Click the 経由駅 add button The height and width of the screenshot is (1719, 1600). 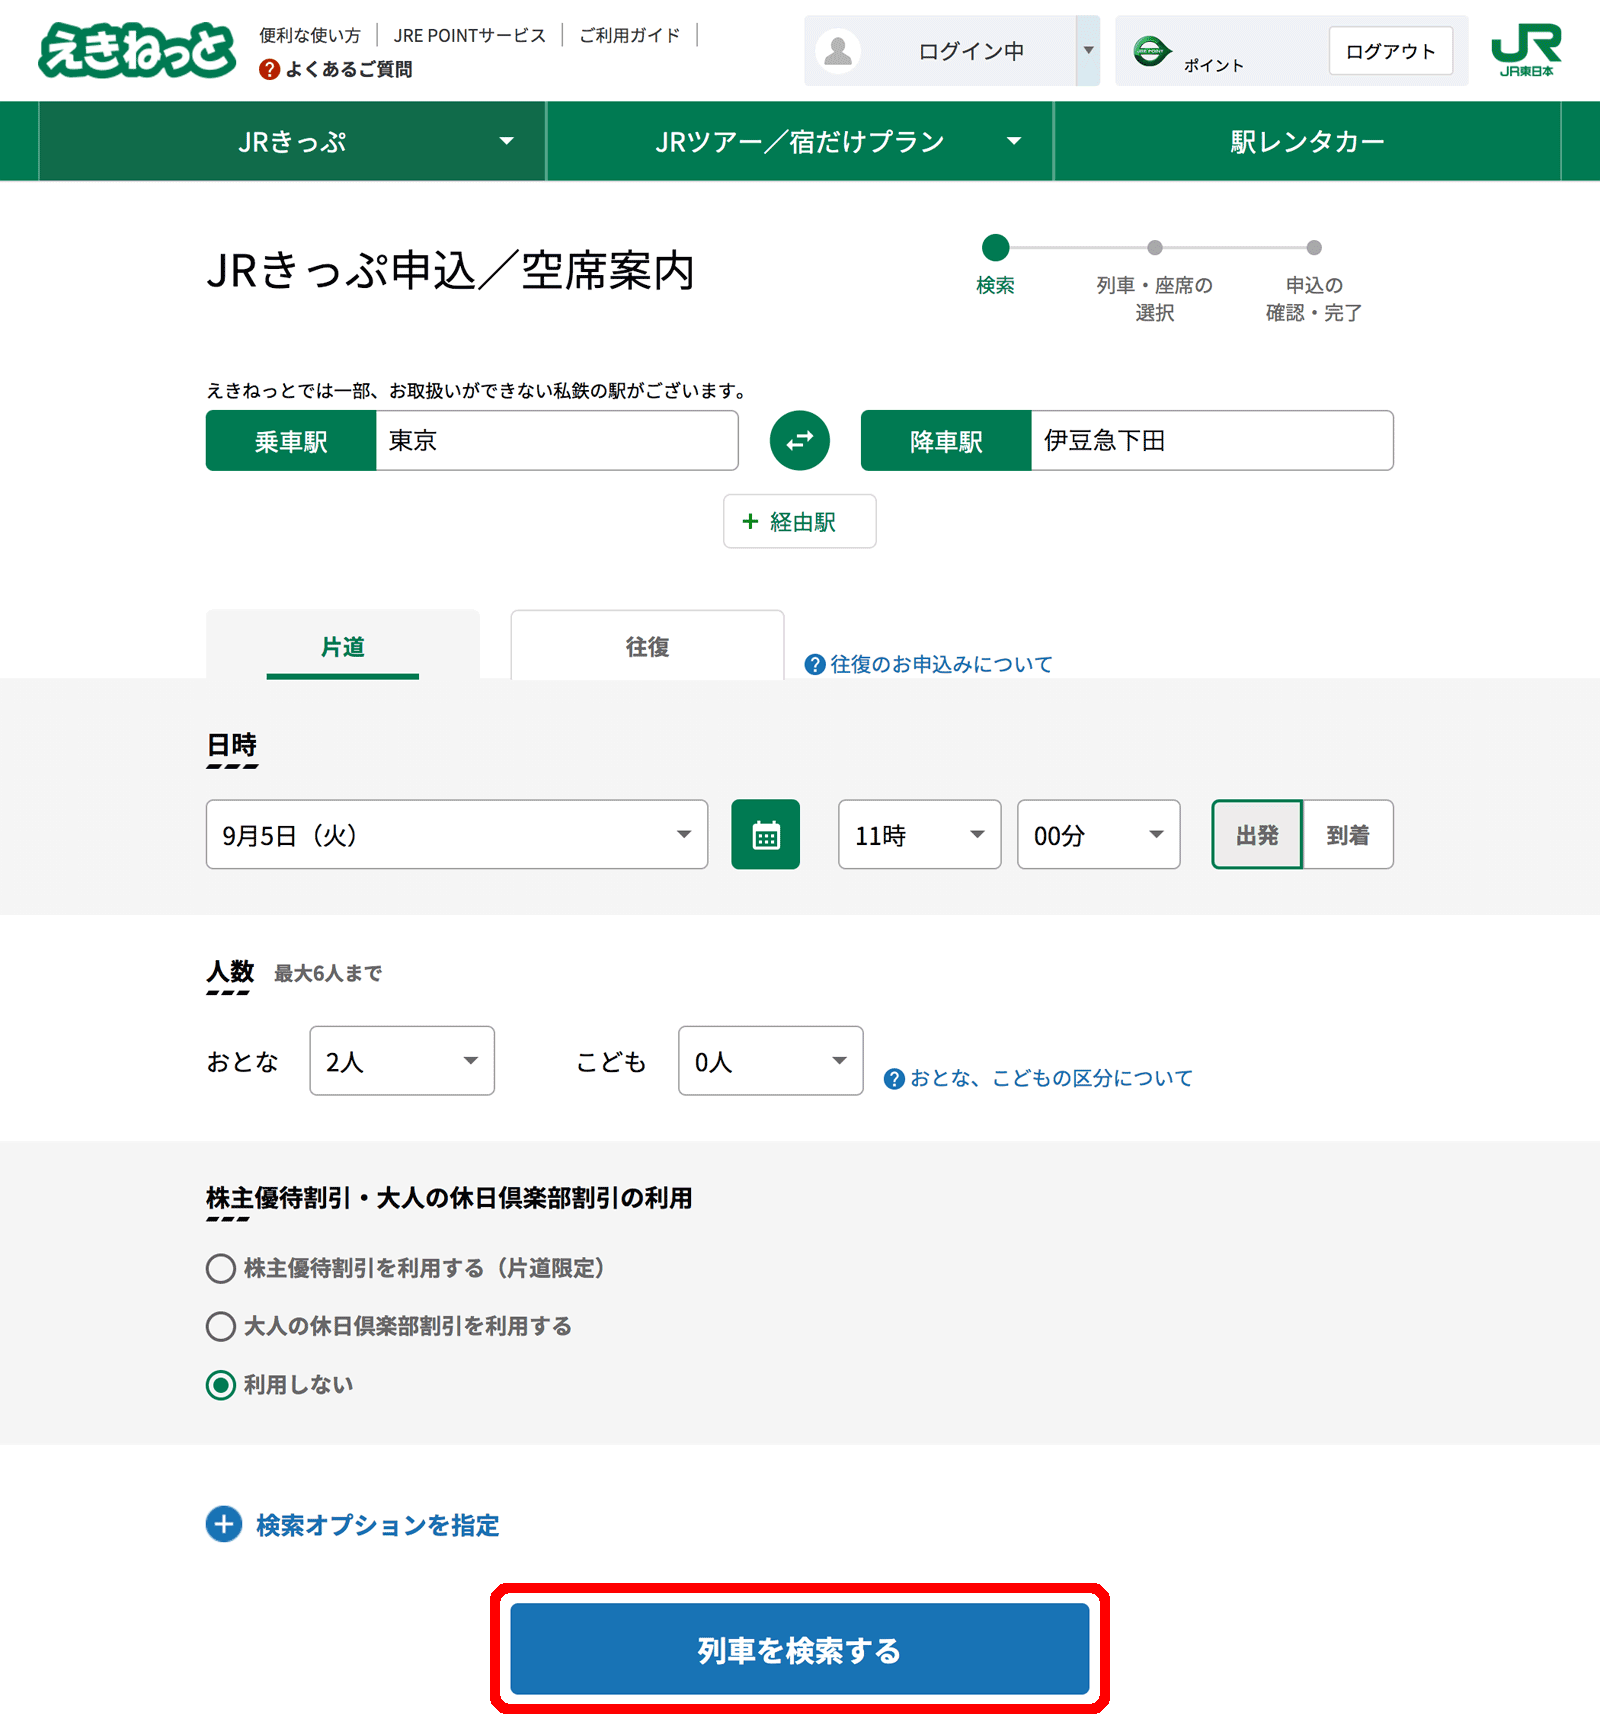click(800, 521)
